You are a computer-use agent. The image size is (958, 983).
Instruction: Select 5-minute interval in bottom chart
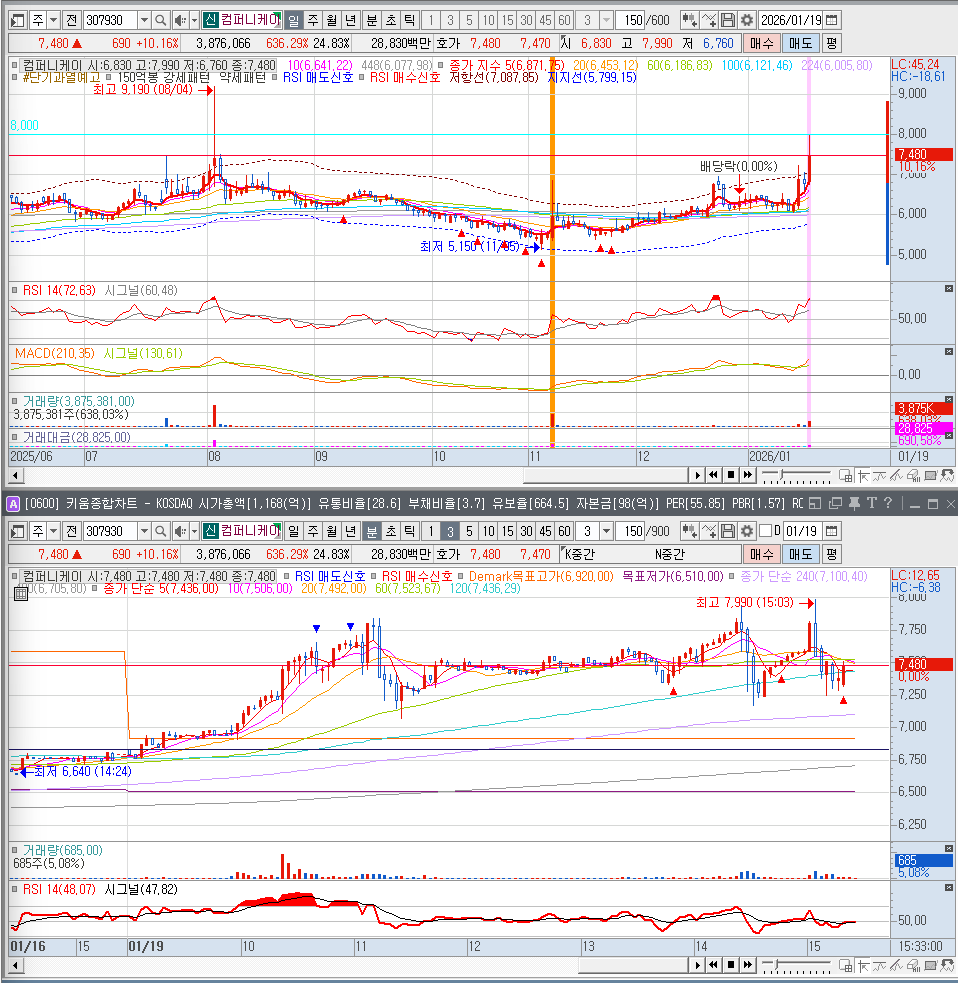click(x=469, y=531)
